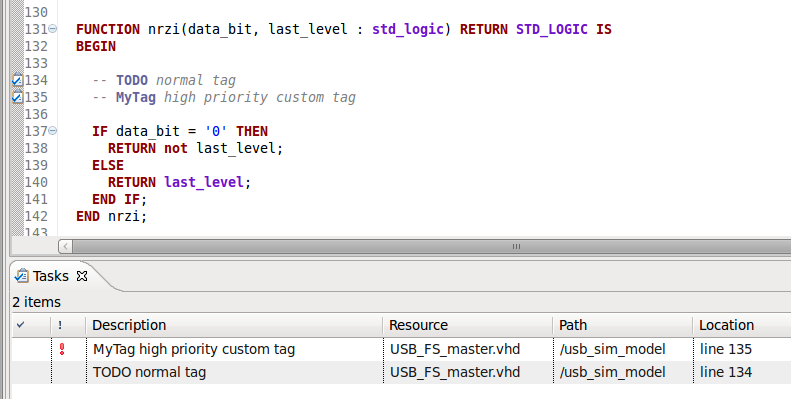Click /usb_sim_model path in the MyTag row
791x399 pixels.
point(612,349)
